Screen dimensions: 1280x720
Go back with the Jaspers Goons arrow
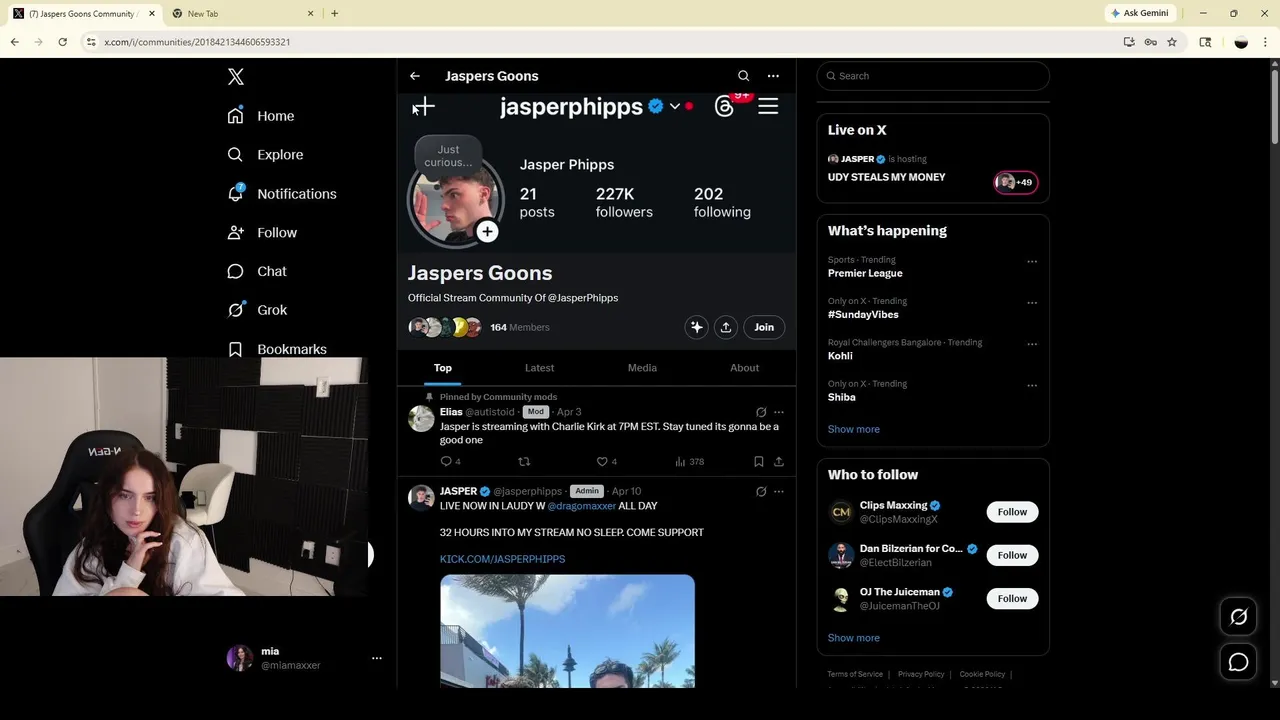(415, 76)
